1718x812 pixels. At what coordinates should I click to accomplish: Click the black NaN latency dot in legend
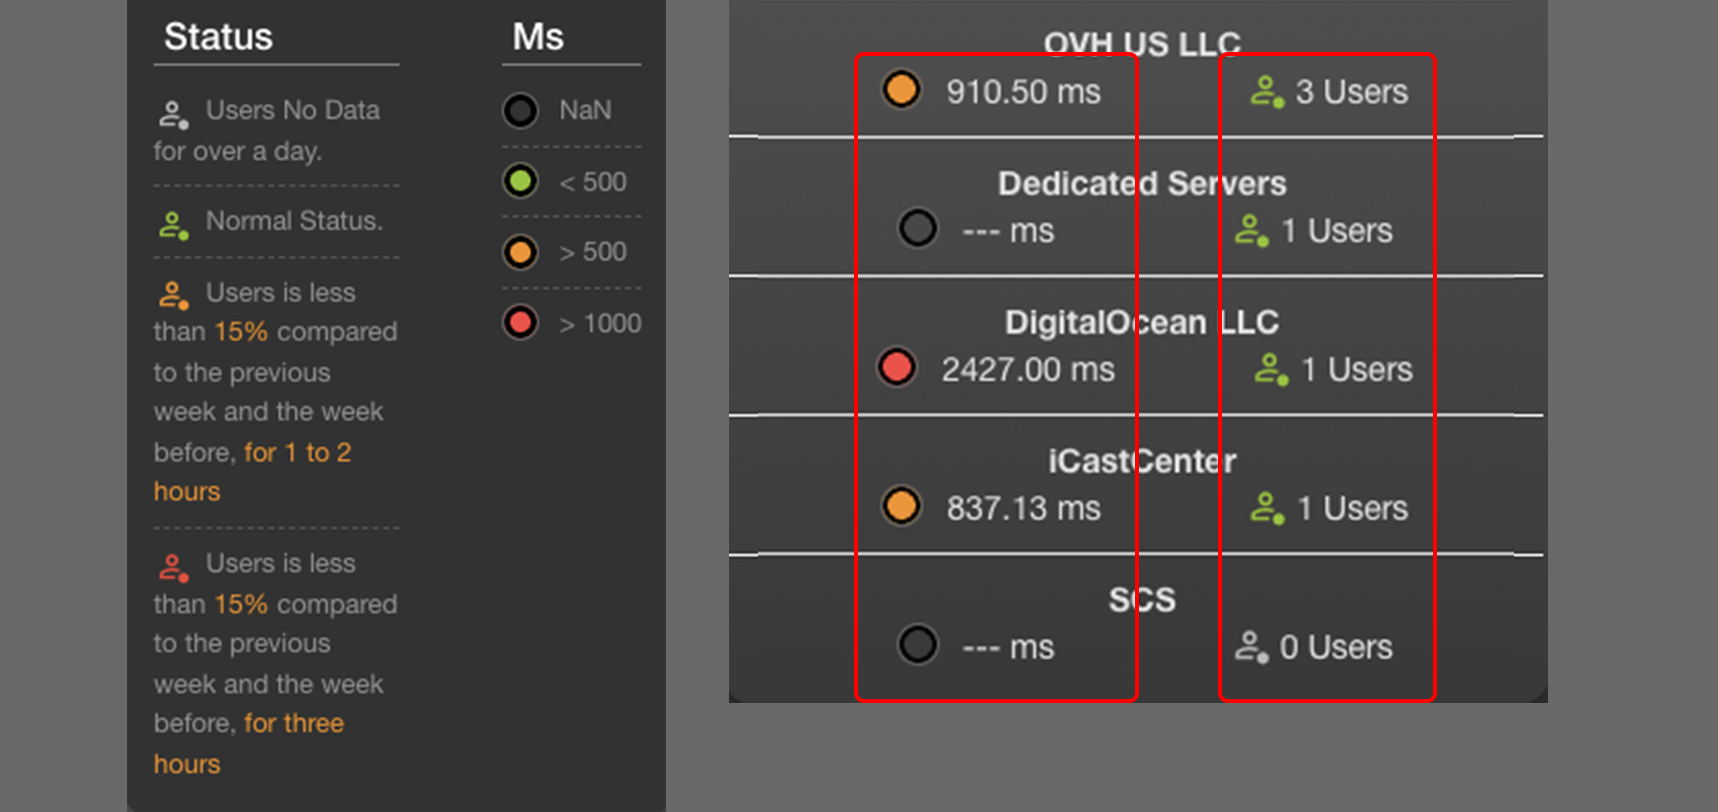[520, 110]
